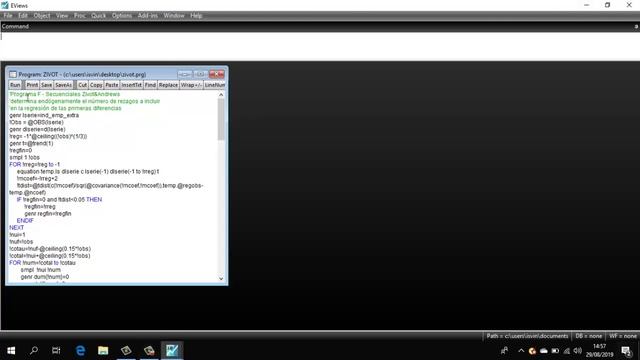Open Microsoft Edge from the taskbar
Viewport: 640px width, 360px height.
pos(80,351)
